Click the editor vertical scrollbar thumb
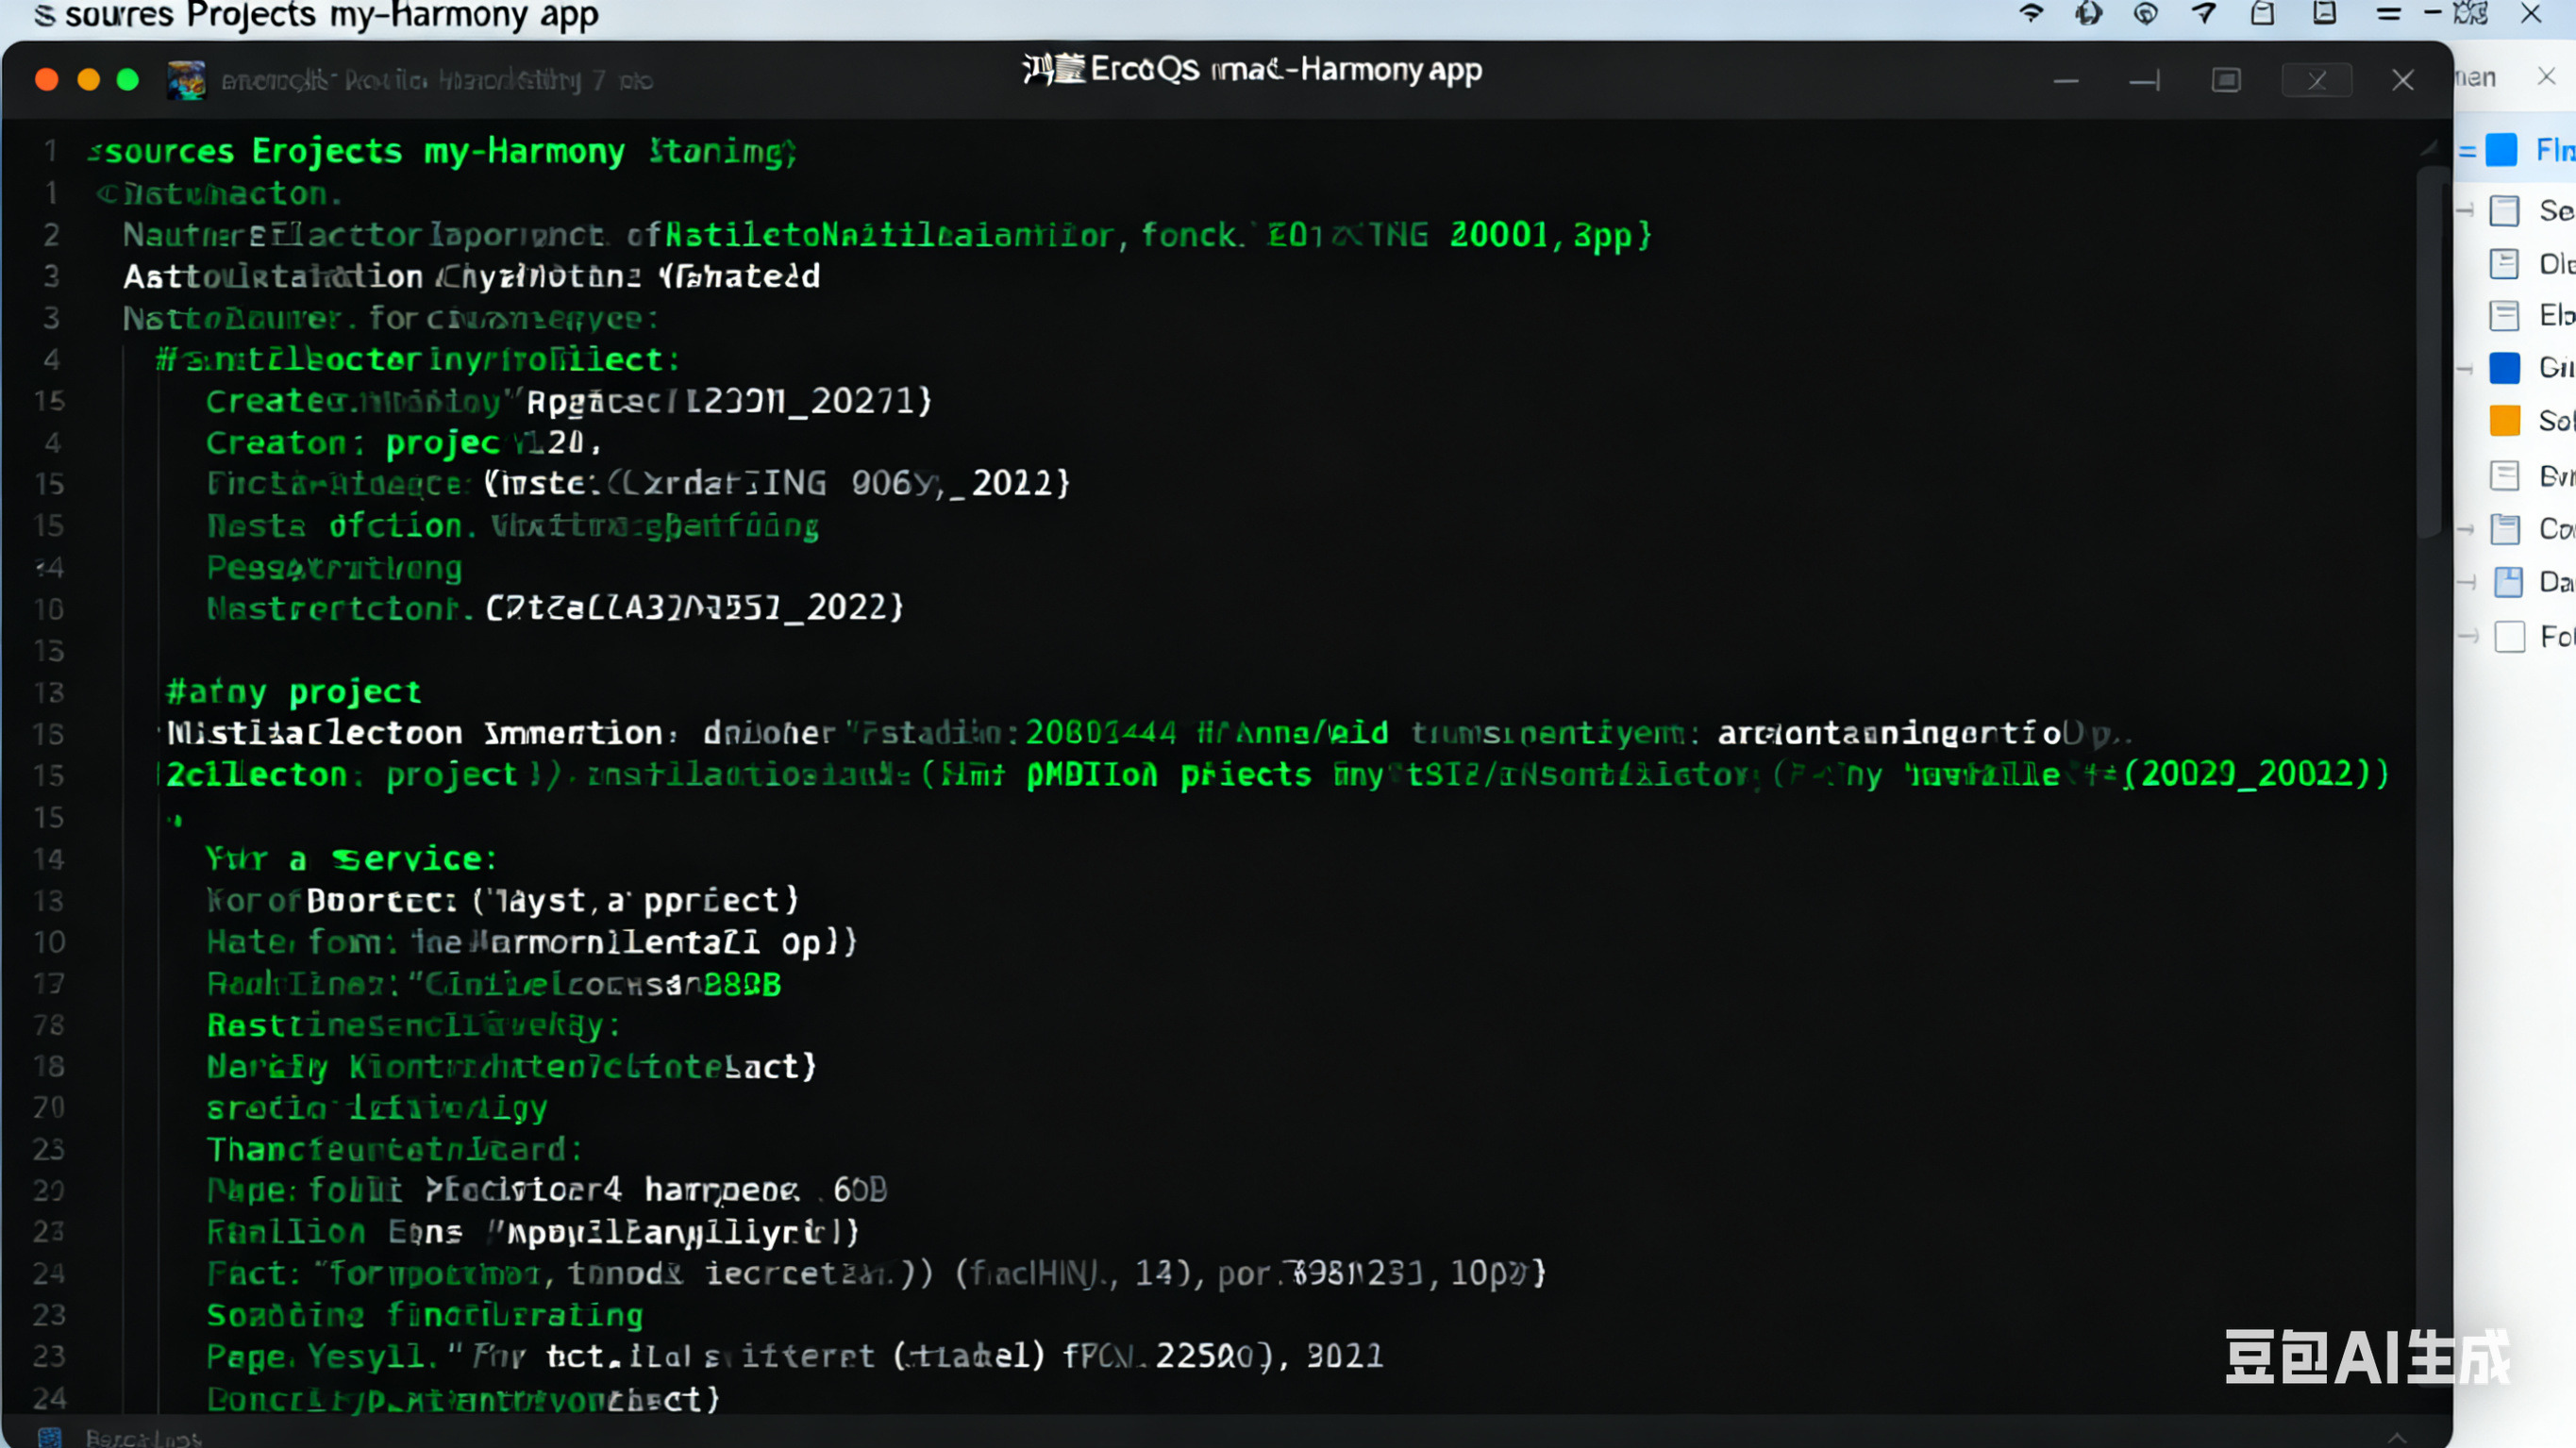The image size is (2576, 1448). coord(2430,350)
